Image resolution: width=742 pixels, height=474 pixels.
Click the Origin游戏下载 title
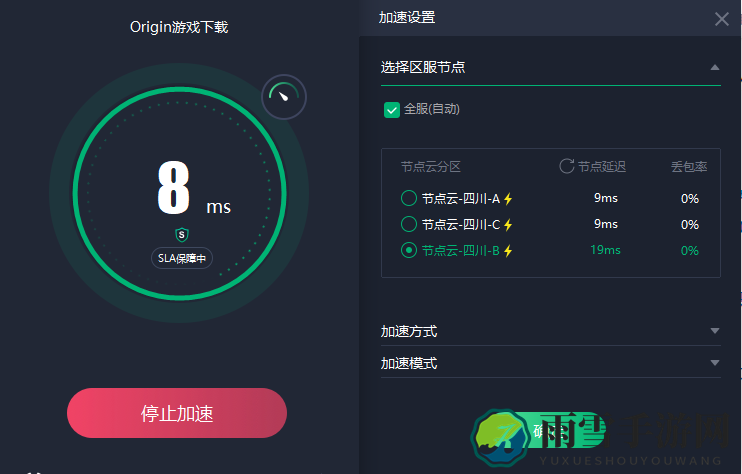[179, 27]
